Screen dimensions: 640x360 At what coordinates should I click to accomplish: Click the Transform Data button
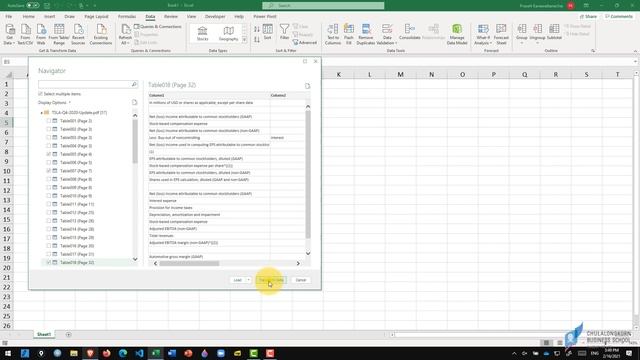click(271, 280)
